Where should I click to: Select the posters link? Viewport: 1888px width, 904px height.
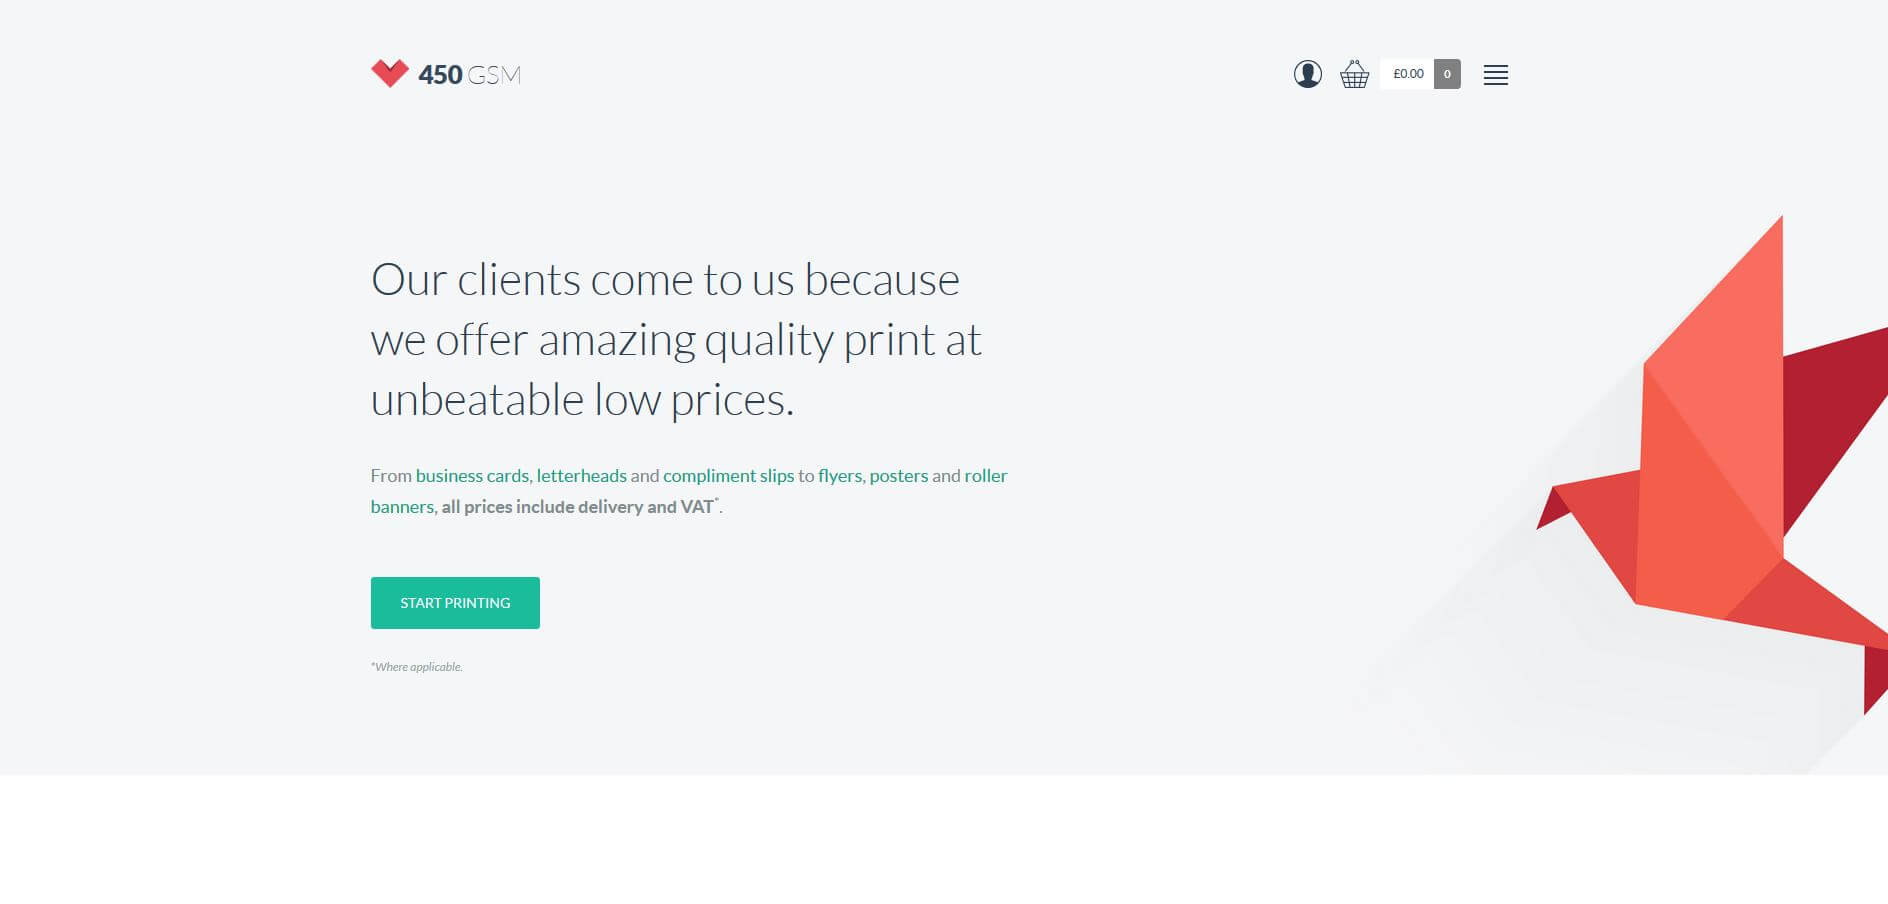pos(898,476)
